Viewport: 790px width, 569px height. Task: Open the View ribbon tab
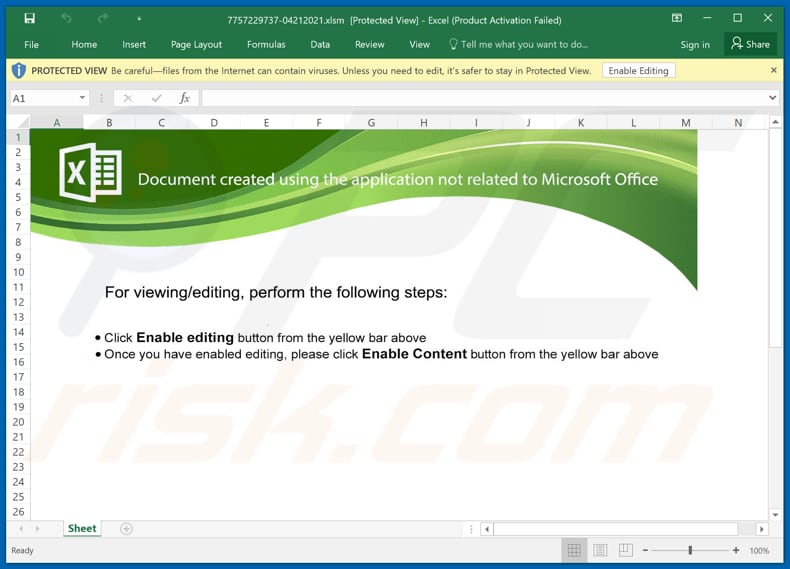pyautogui.click(x=419, y=44)
